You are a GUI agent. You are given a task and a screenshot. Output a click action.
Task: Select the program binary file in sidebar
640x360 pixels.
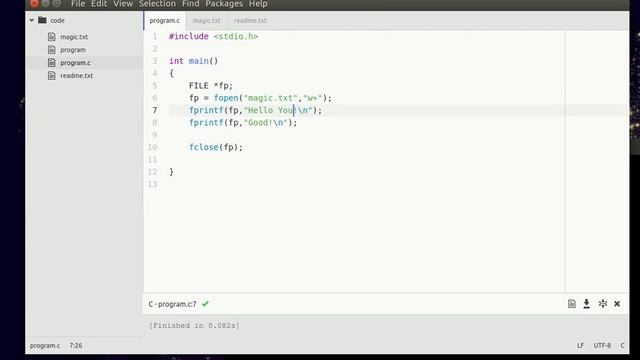point(73,50)
